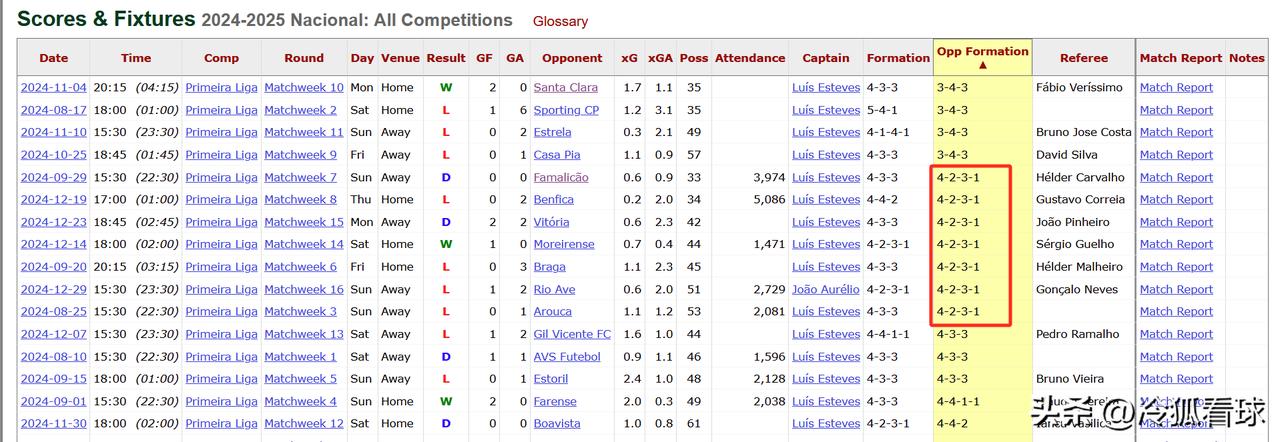Open Match Report for the Famalicão game
The width and height of the screenshot is (1280, 442).
[1176, 177]
